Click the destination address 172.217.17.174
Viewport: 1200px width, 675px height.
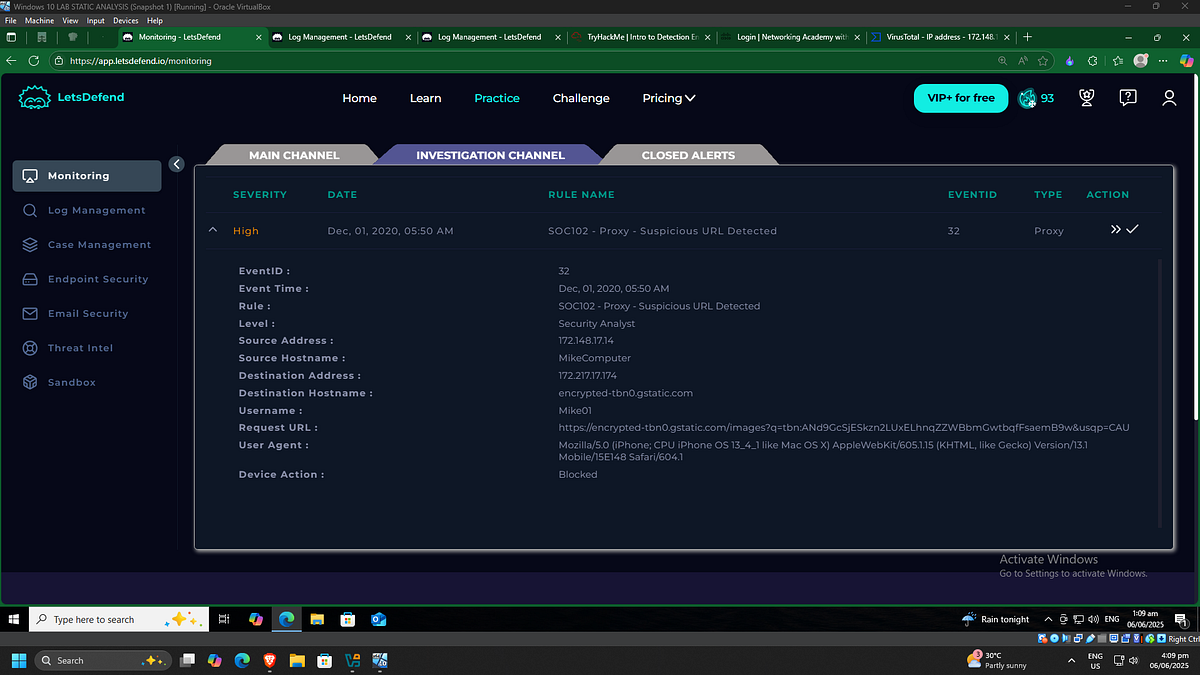[588, 376]
